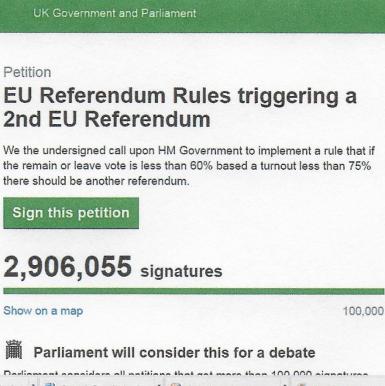385x386 pixels.
Task: Open the Show on a map link
Action: [x=43, y=311]
